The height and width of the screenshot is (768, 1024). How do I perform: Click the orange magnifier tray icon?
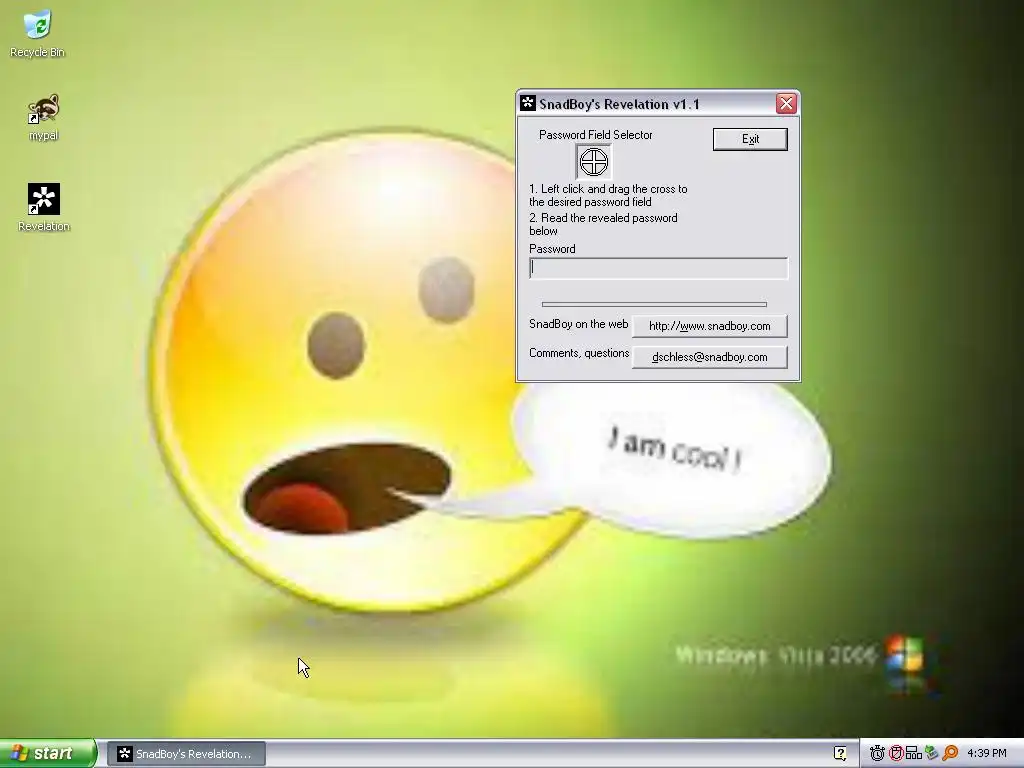point(950,754)
